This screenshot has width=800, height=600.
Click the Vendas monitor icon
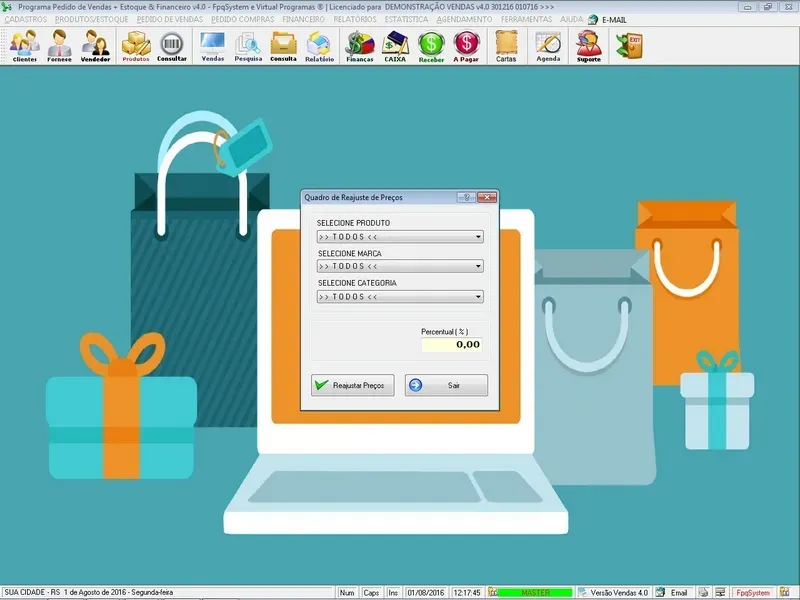pyautogui.click(x=212, y=46)
